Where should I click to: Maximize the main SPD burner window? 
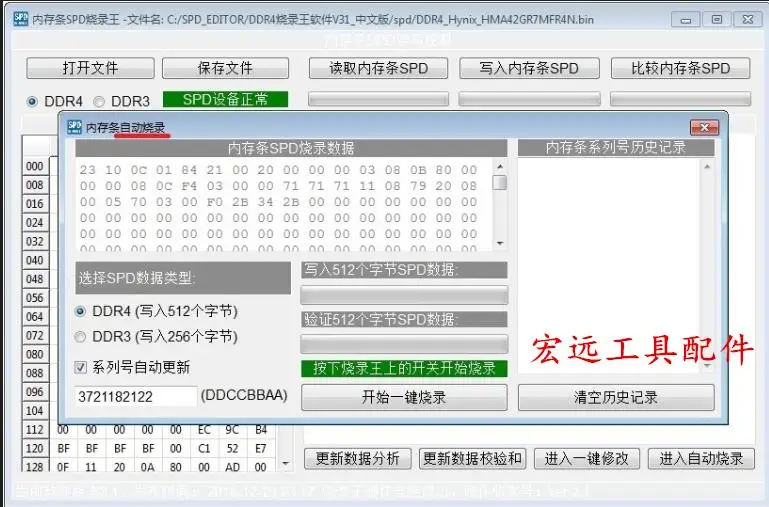coord(717,20)
